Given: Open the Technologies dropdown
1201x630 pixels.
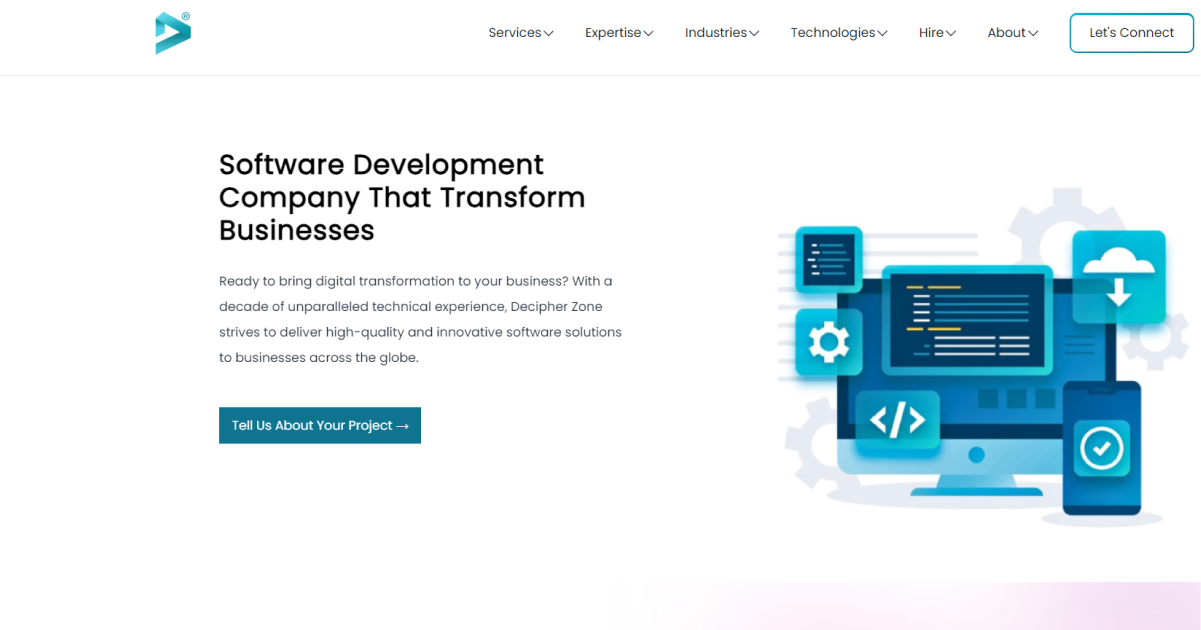Looking at the screenshot, I should point(838,32).
